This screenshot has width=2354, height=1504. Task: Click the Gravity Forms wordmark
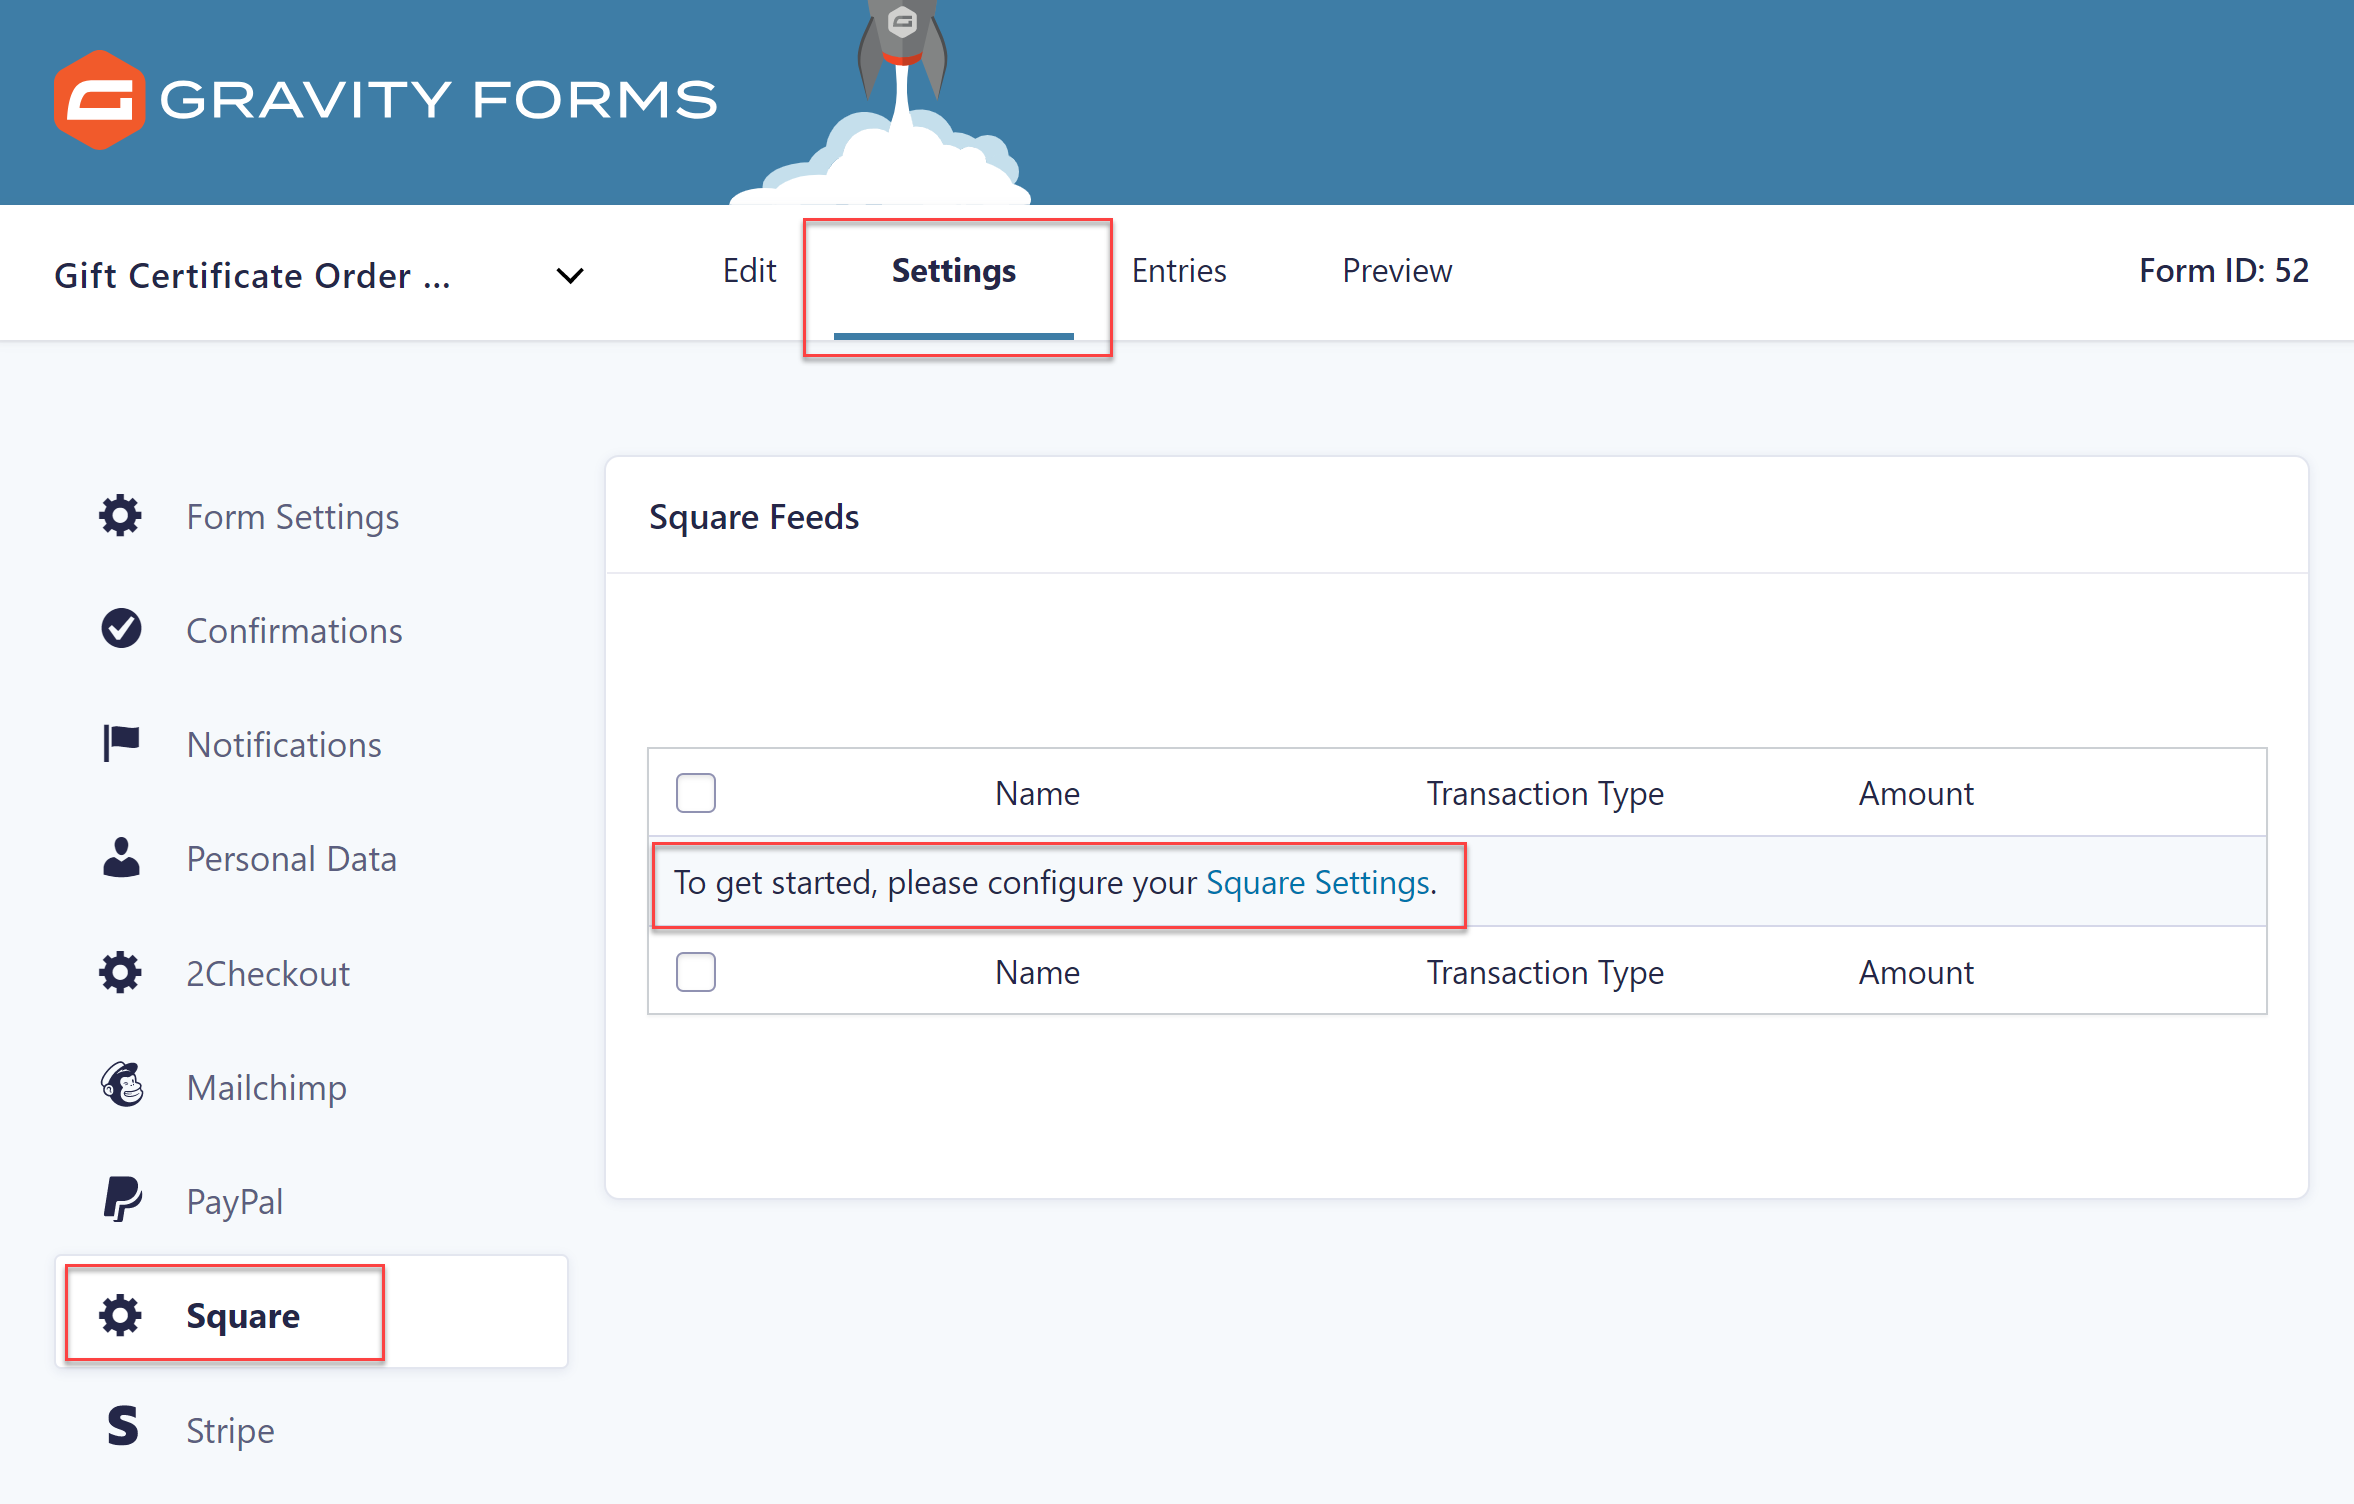pos(438,100)
